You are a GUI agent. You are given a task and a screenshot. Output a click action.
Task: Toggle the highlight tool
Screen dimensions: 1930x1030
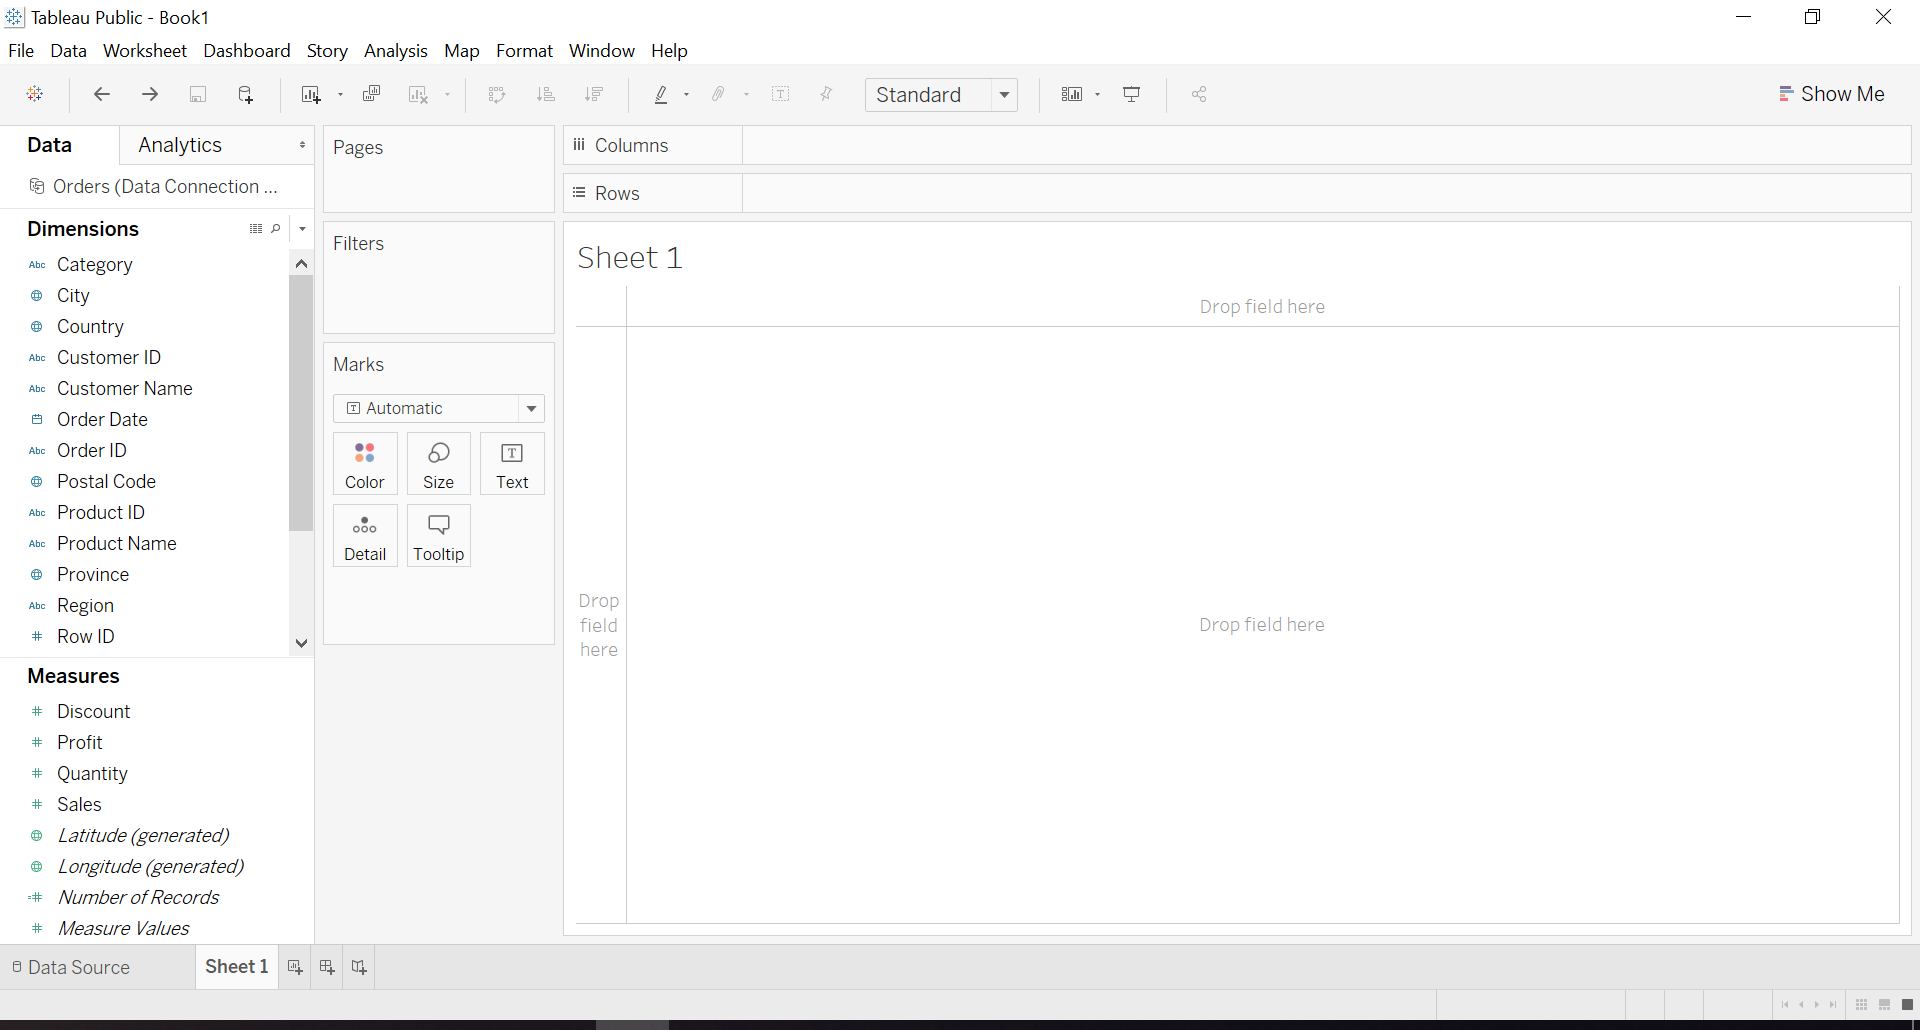pos(663,94)
